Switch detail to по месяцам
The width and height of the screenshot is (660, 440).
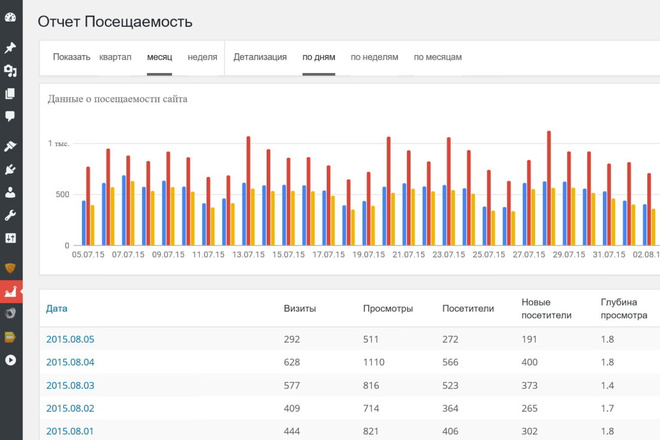[438, 57]
